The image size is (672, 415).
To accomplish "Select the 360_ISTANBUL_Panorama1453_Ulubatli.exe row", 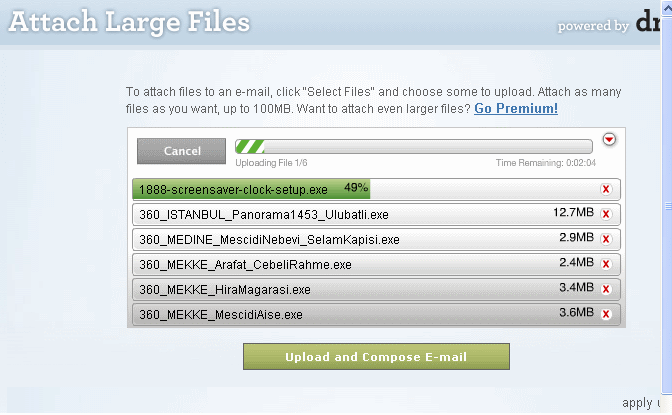I will pyautogui.click(x=300, y=214).
